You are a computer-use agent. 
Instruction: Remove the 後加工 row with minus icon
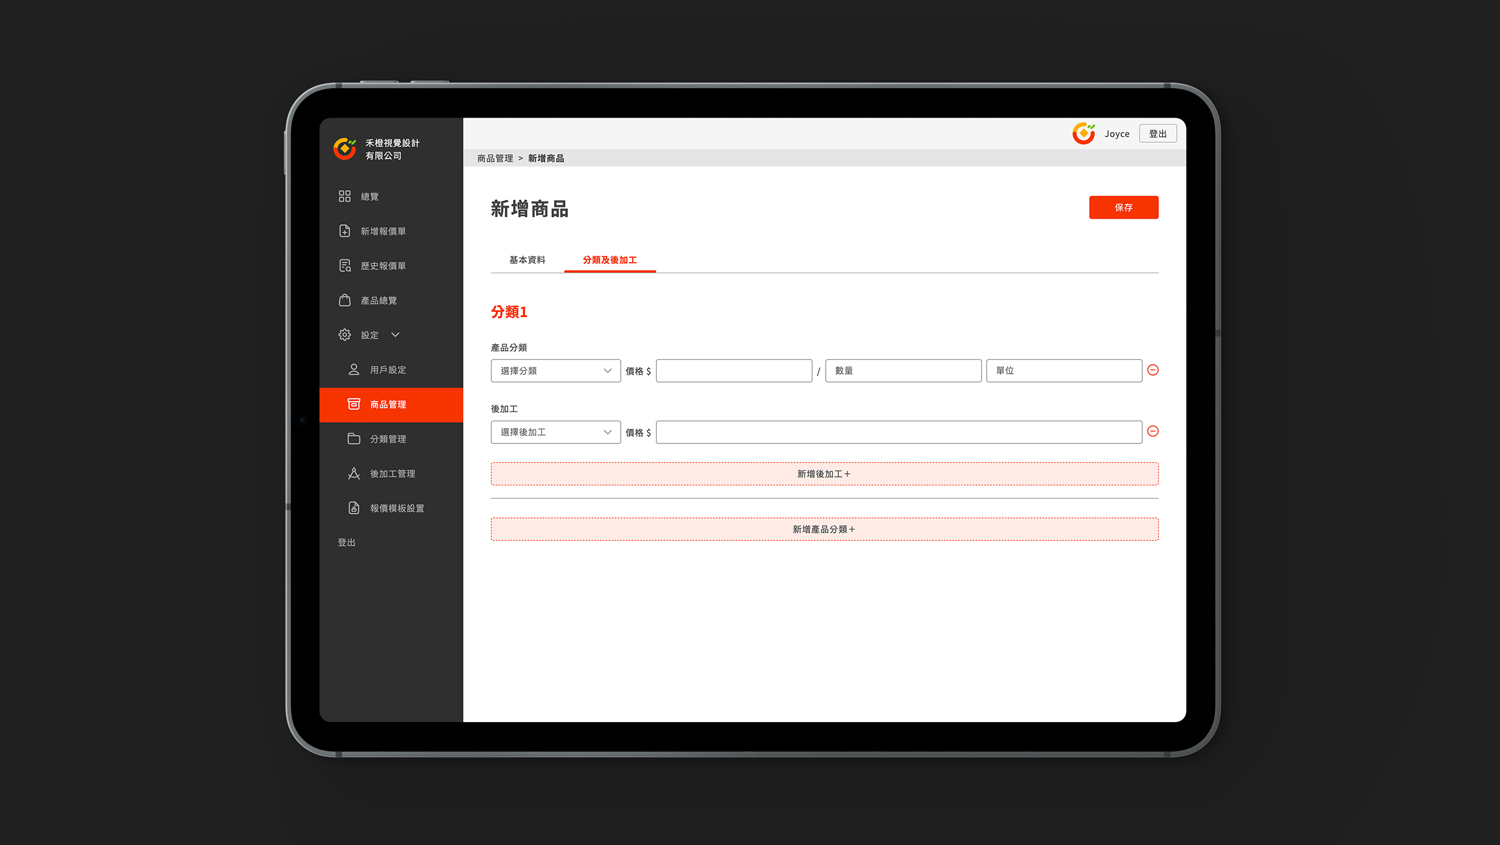pyautogui.click(x=1153, y=431)
